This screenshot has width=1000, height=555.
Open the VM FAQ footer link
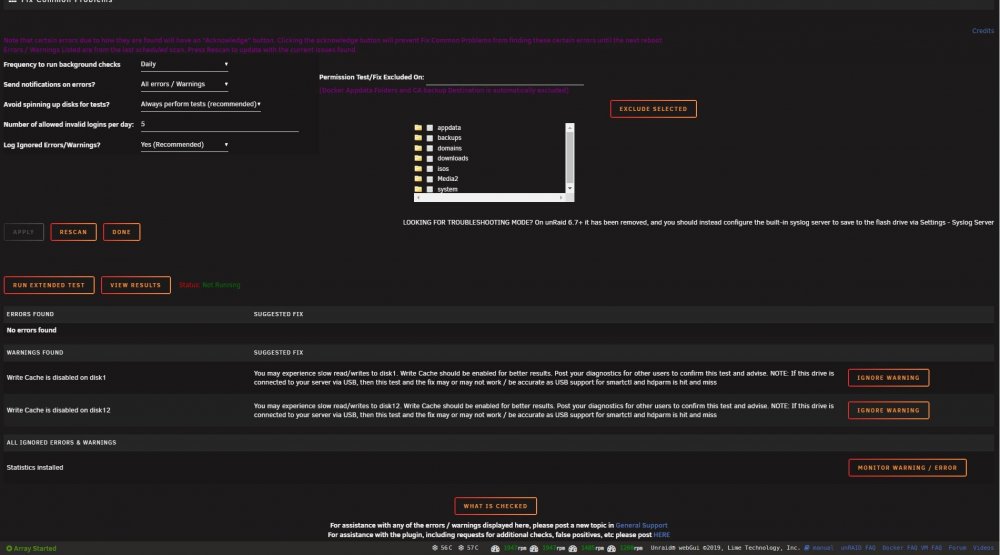931,548
